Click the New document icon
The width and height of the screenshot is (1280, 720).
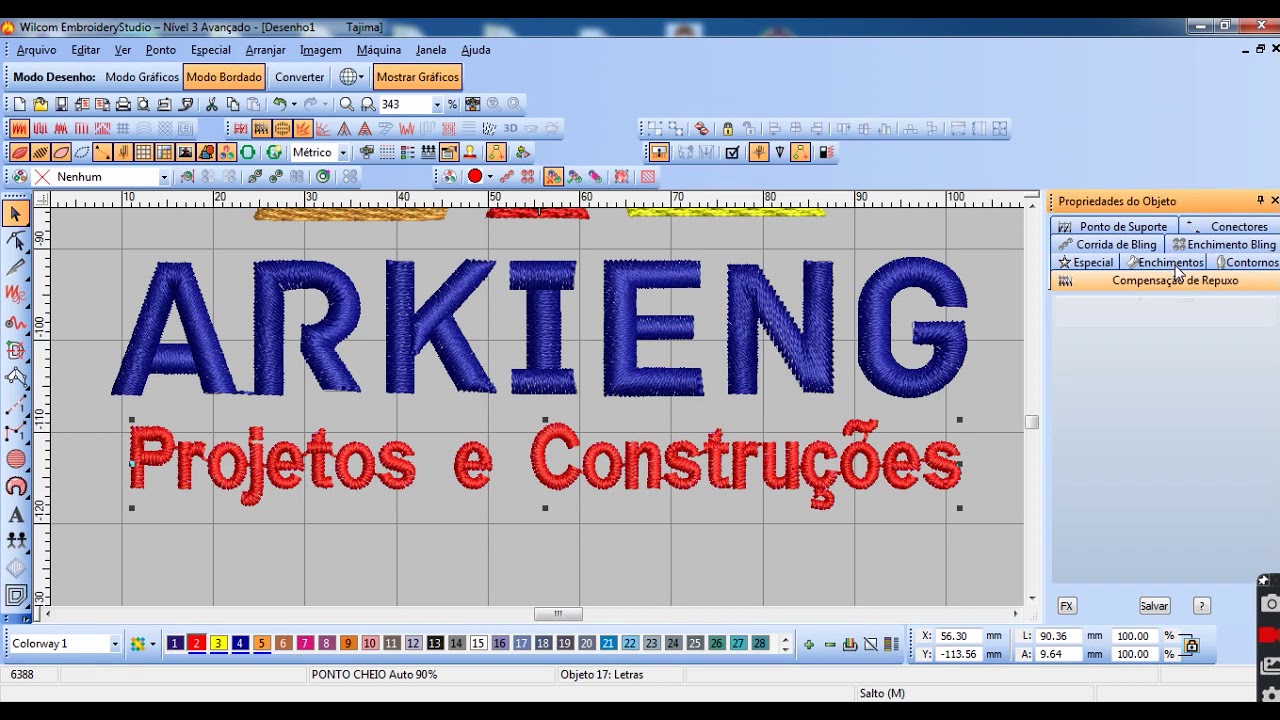(x=19, y=104)
